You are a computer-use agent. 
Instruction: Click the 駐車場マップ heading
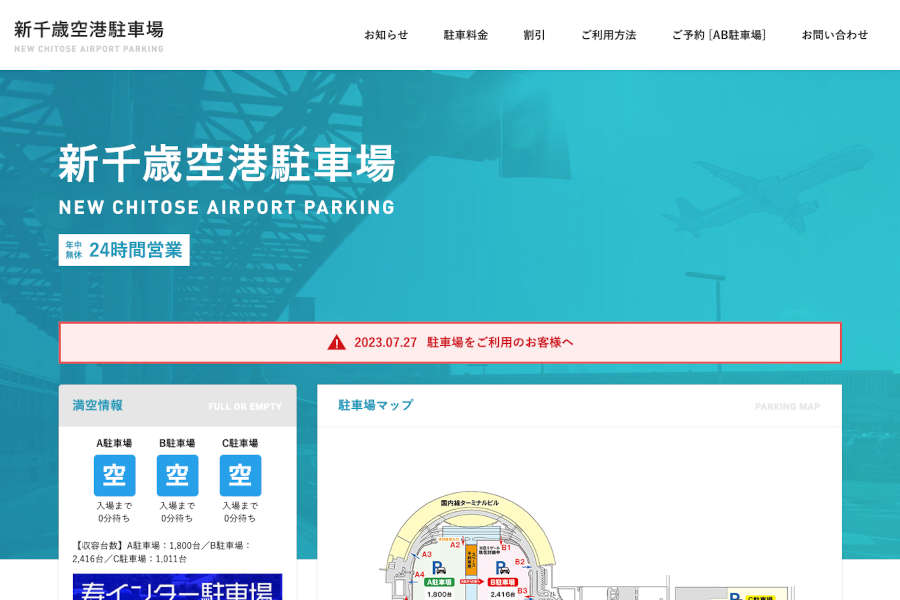coord(375,405)
